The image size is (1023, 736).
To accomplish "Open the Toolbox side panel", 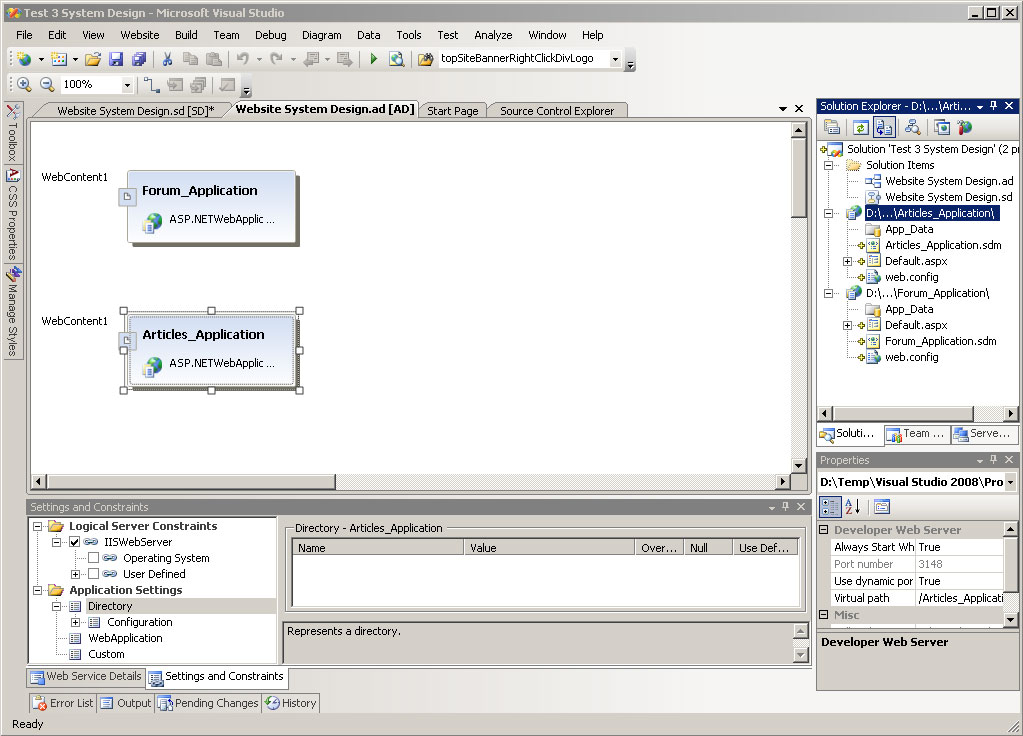I will 12,133.
